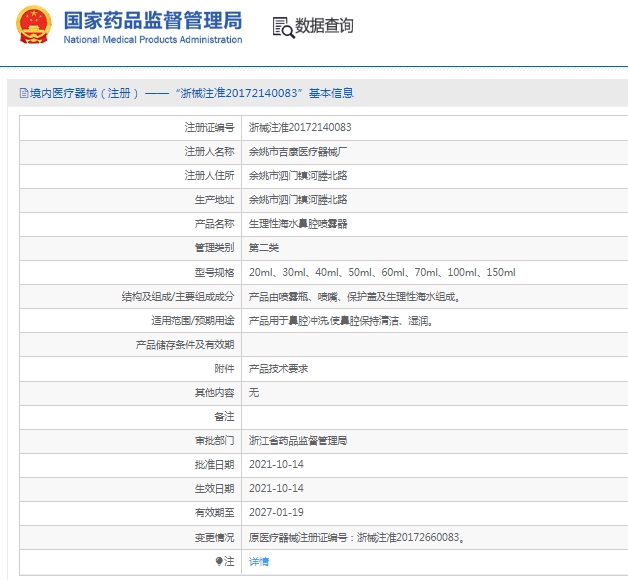Select 余姚市吉康医疗器械厂 value
The height and width of the screenshot is (580, 628).
[298, 152]
